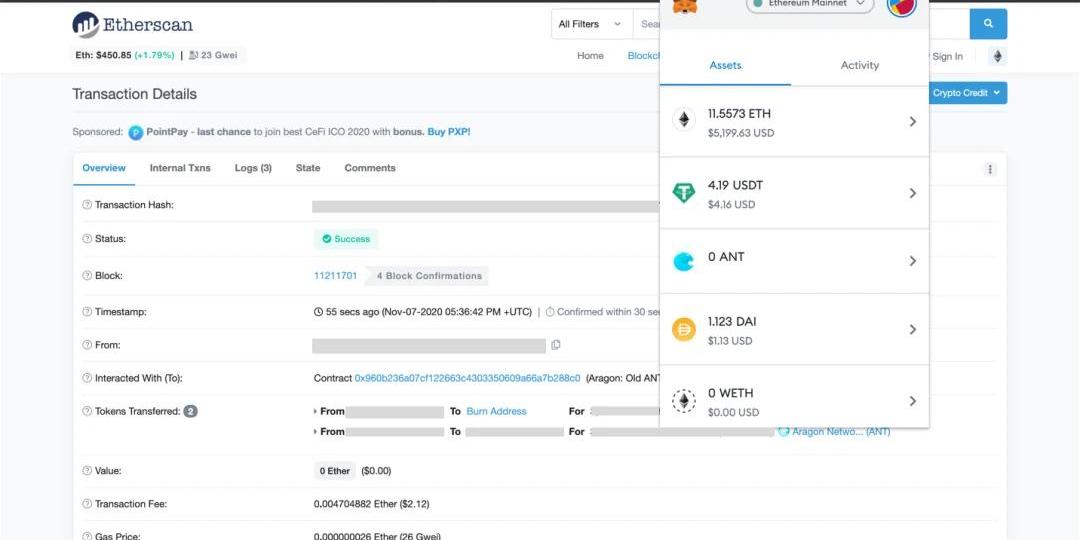1080x540 pixels.
Task: Expand the 4.19 USDT asset row chevron
Action: point(913,194)
